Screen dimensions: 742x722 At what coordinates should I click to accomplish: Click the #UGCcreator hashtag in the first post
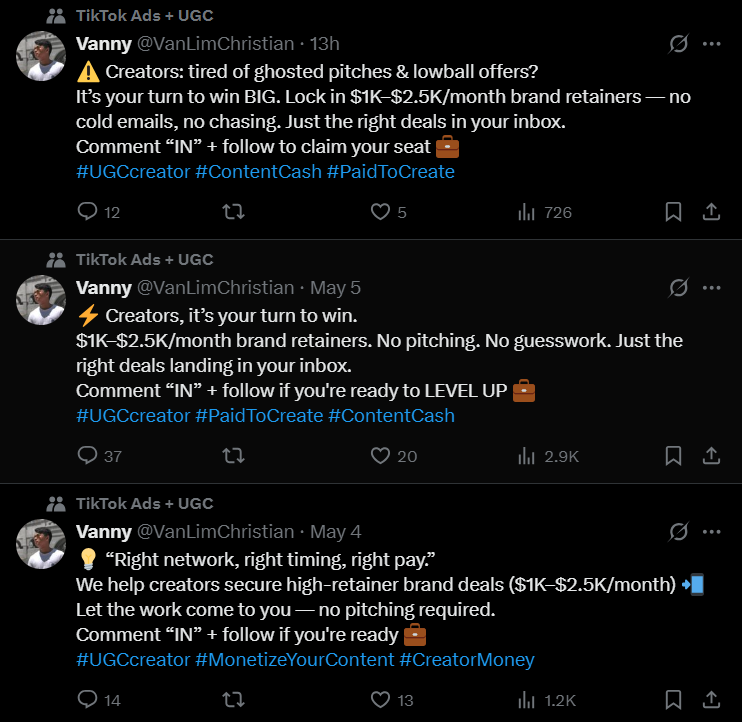132,171
